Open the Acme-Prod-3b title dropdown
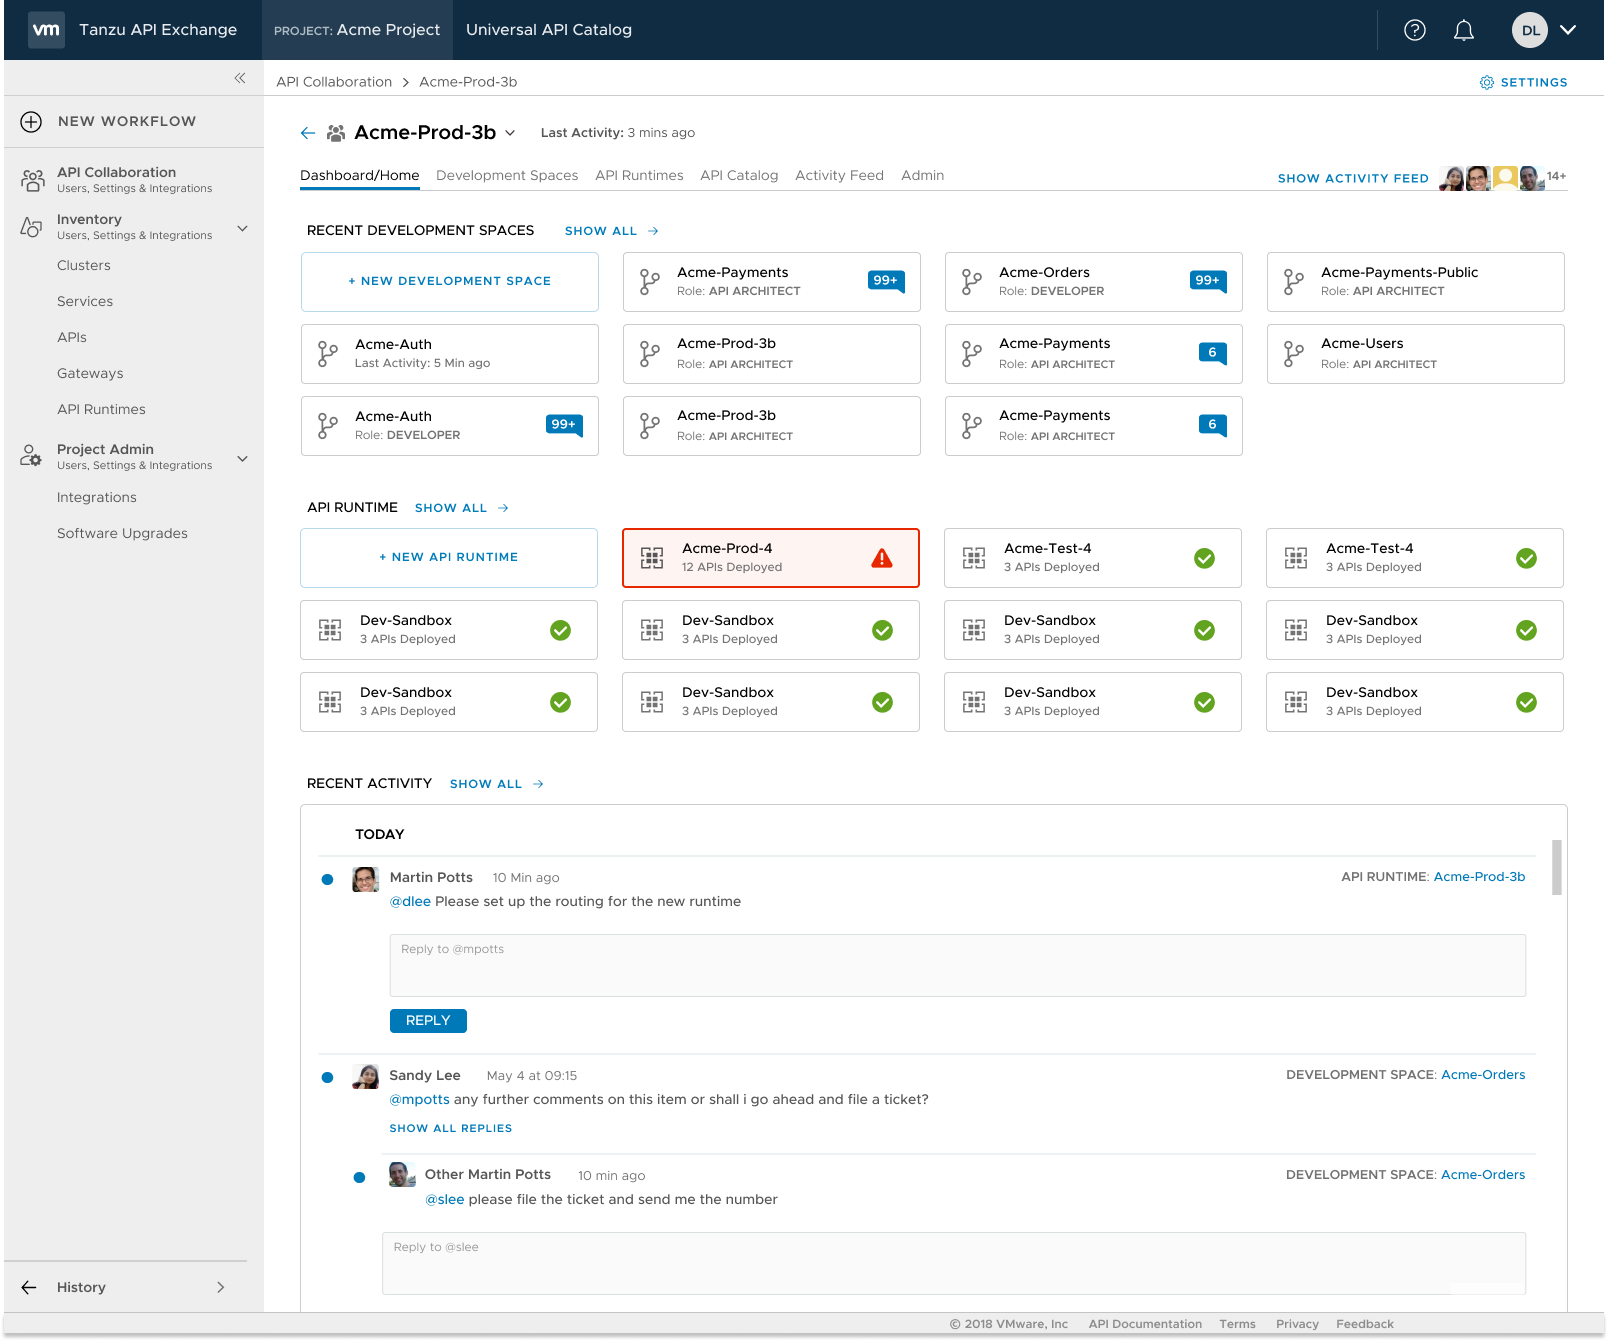The height and width of the screenshot is (1341, 1608). pos(510,133)
